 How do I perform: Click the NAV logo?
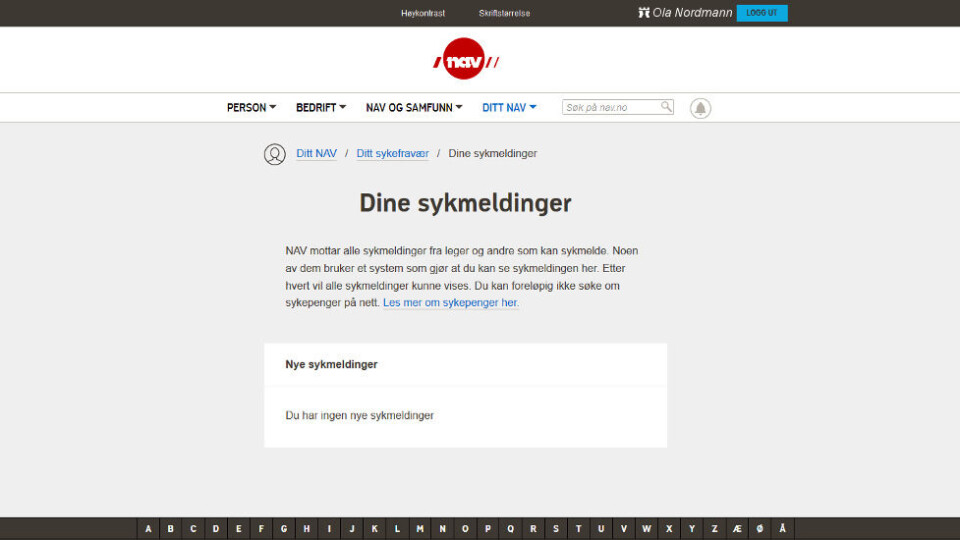point(465,59)
